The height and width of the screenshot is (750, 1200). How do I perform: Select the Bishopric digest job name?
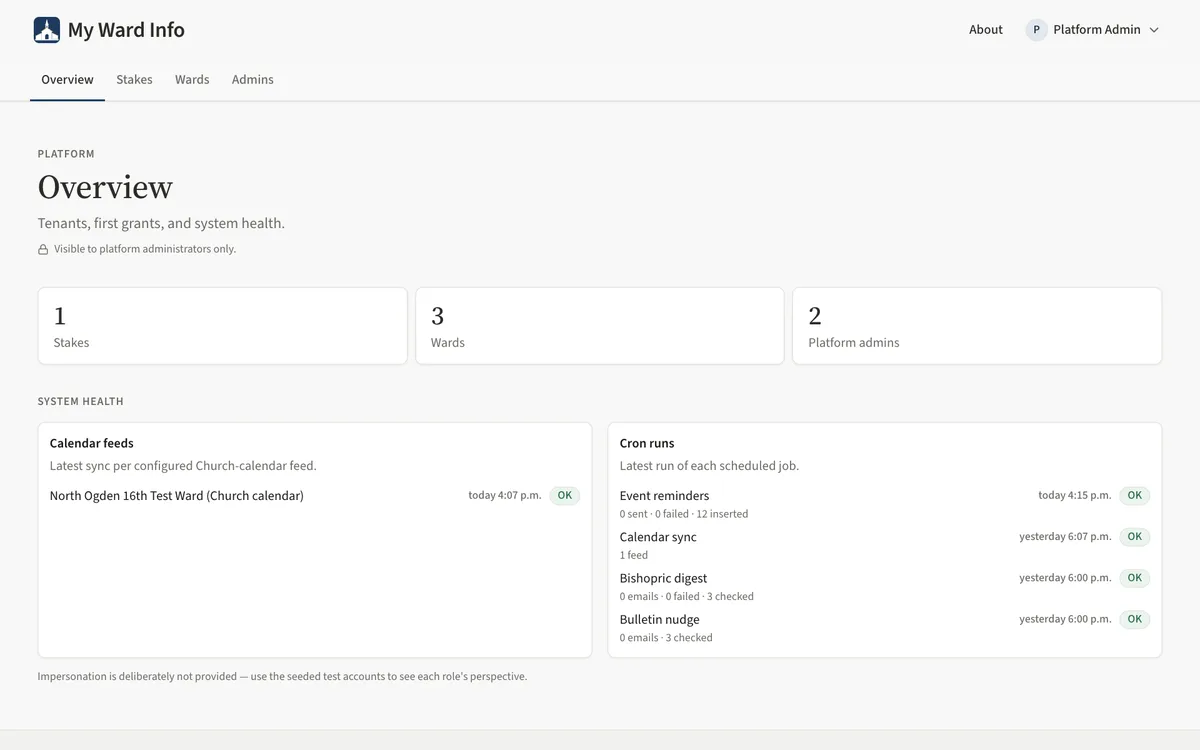click(x=663, y=578)
